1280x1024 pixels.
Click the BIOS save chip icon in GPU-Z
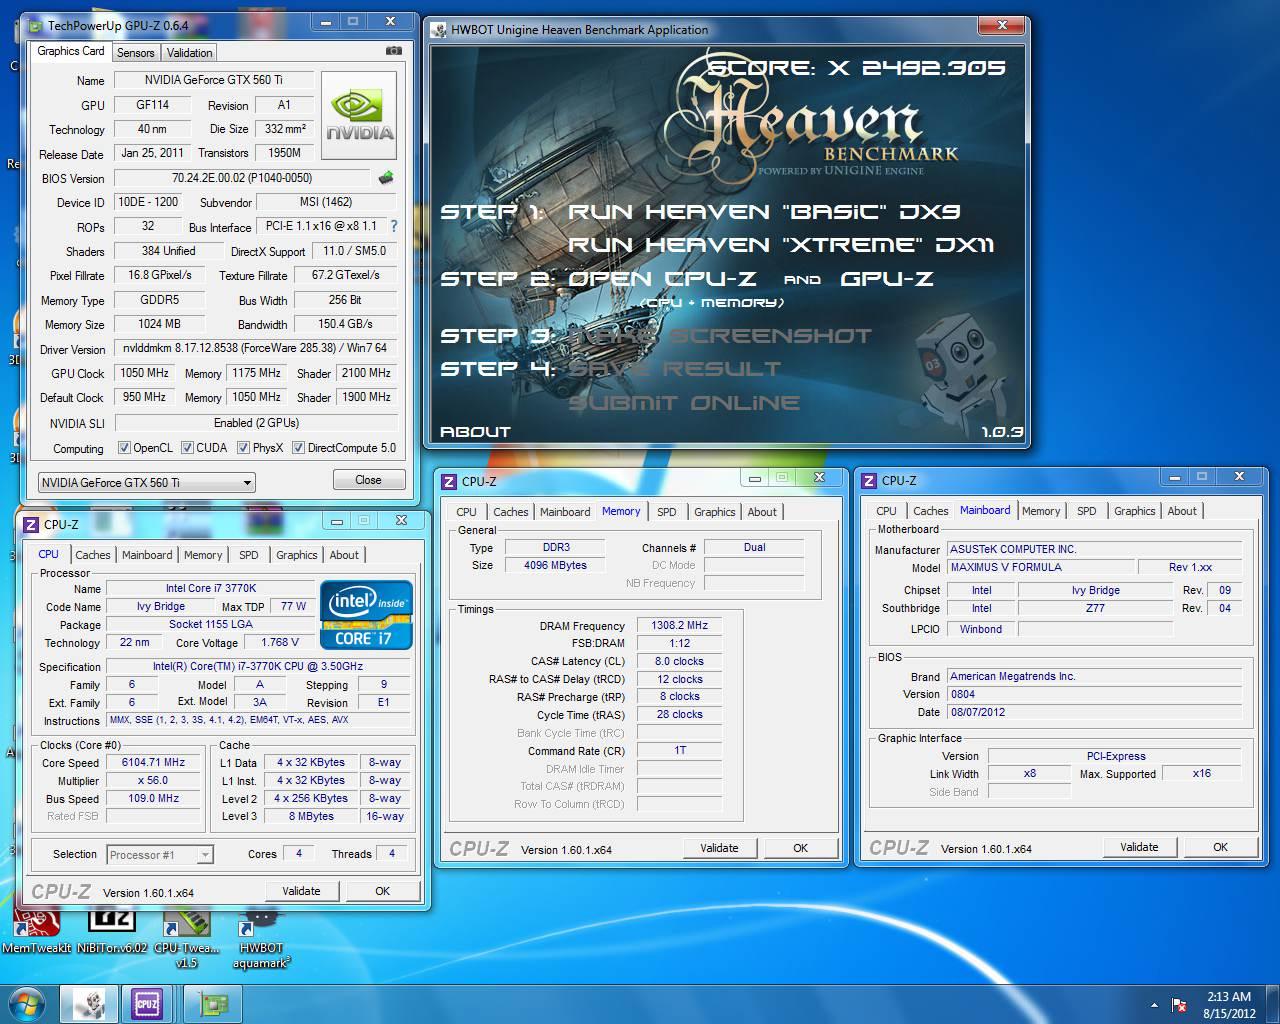click(x=386, y=178)
